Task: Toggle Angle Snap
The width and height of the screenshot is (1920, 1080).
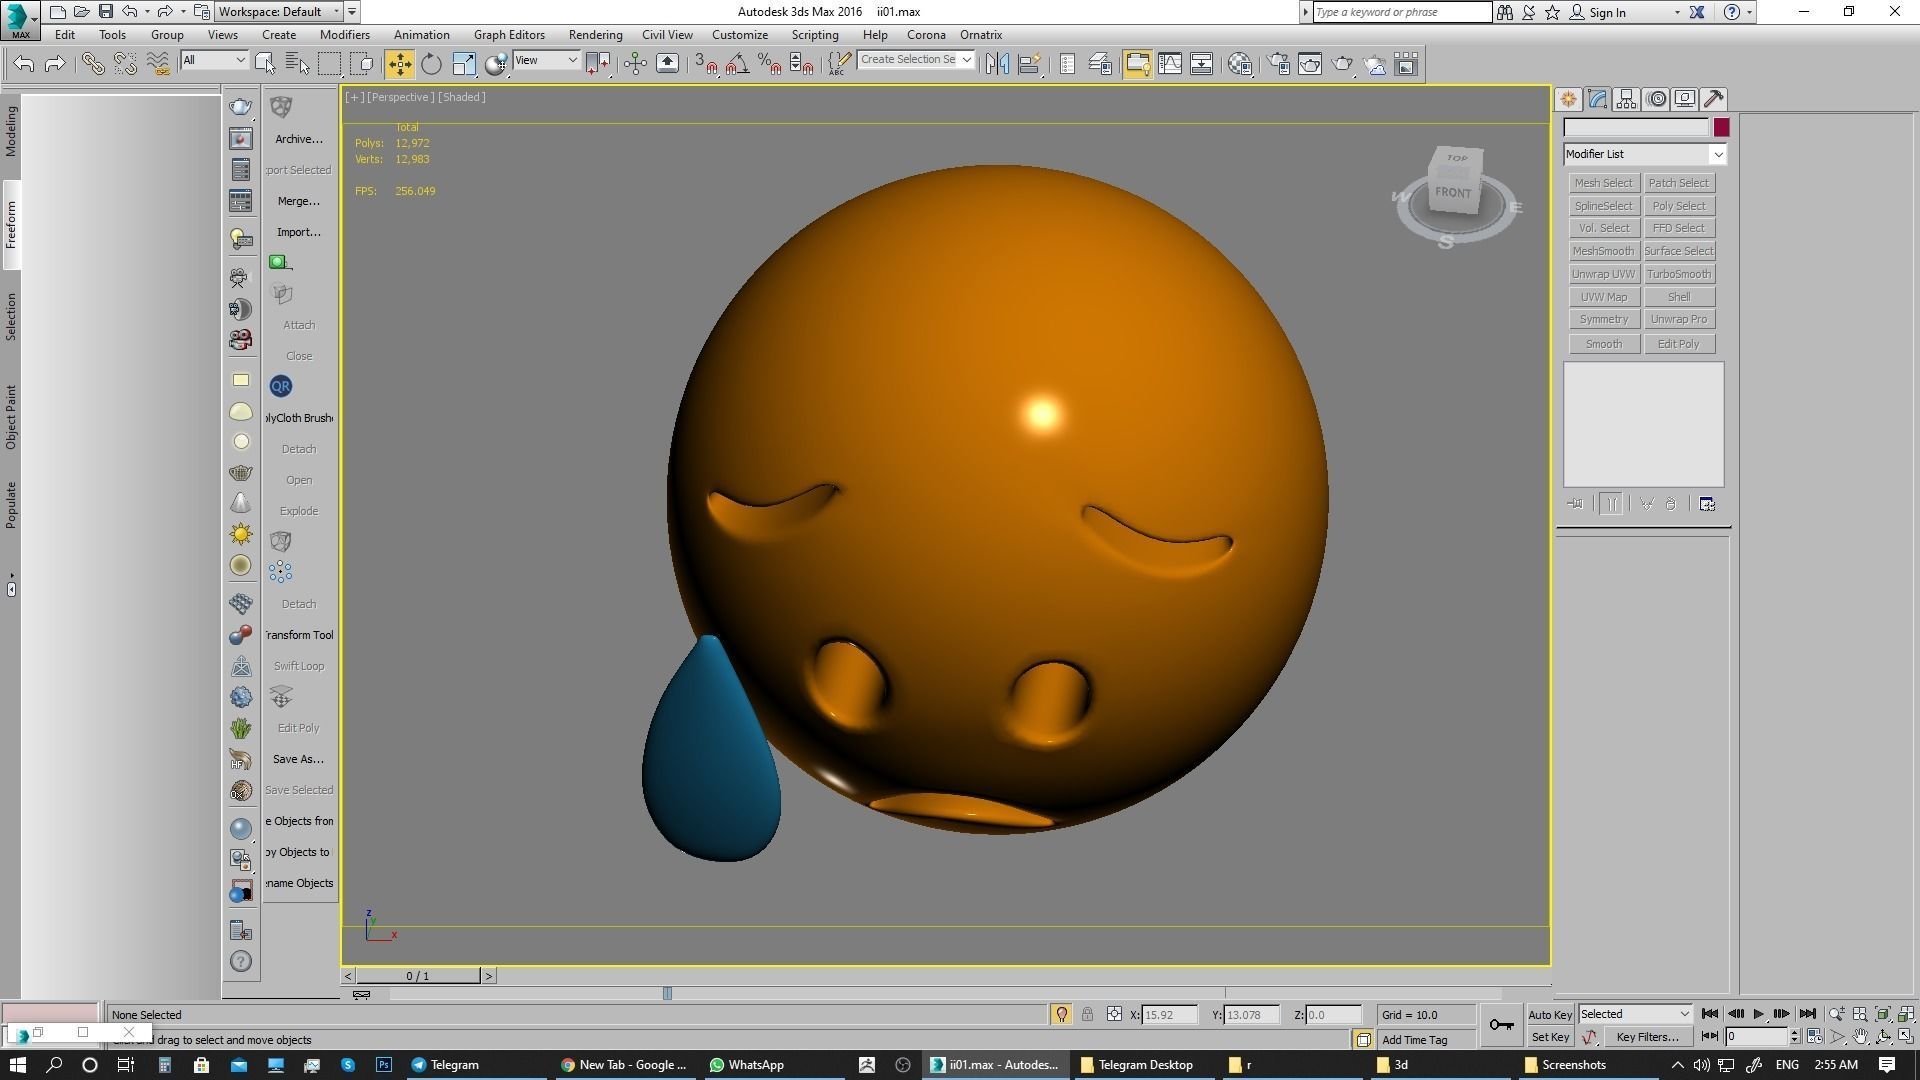Action: (737, 64)
